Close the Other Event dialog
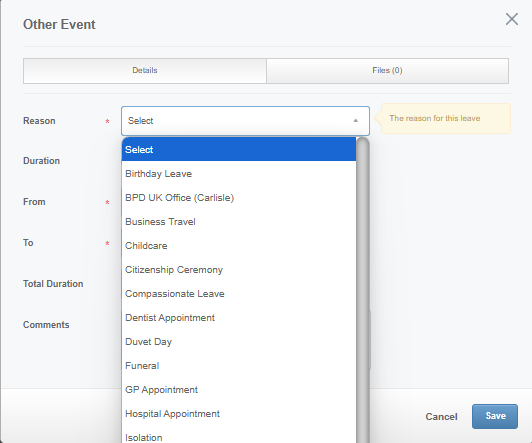Viewport: 532px width, 443px height. point(512,19)
